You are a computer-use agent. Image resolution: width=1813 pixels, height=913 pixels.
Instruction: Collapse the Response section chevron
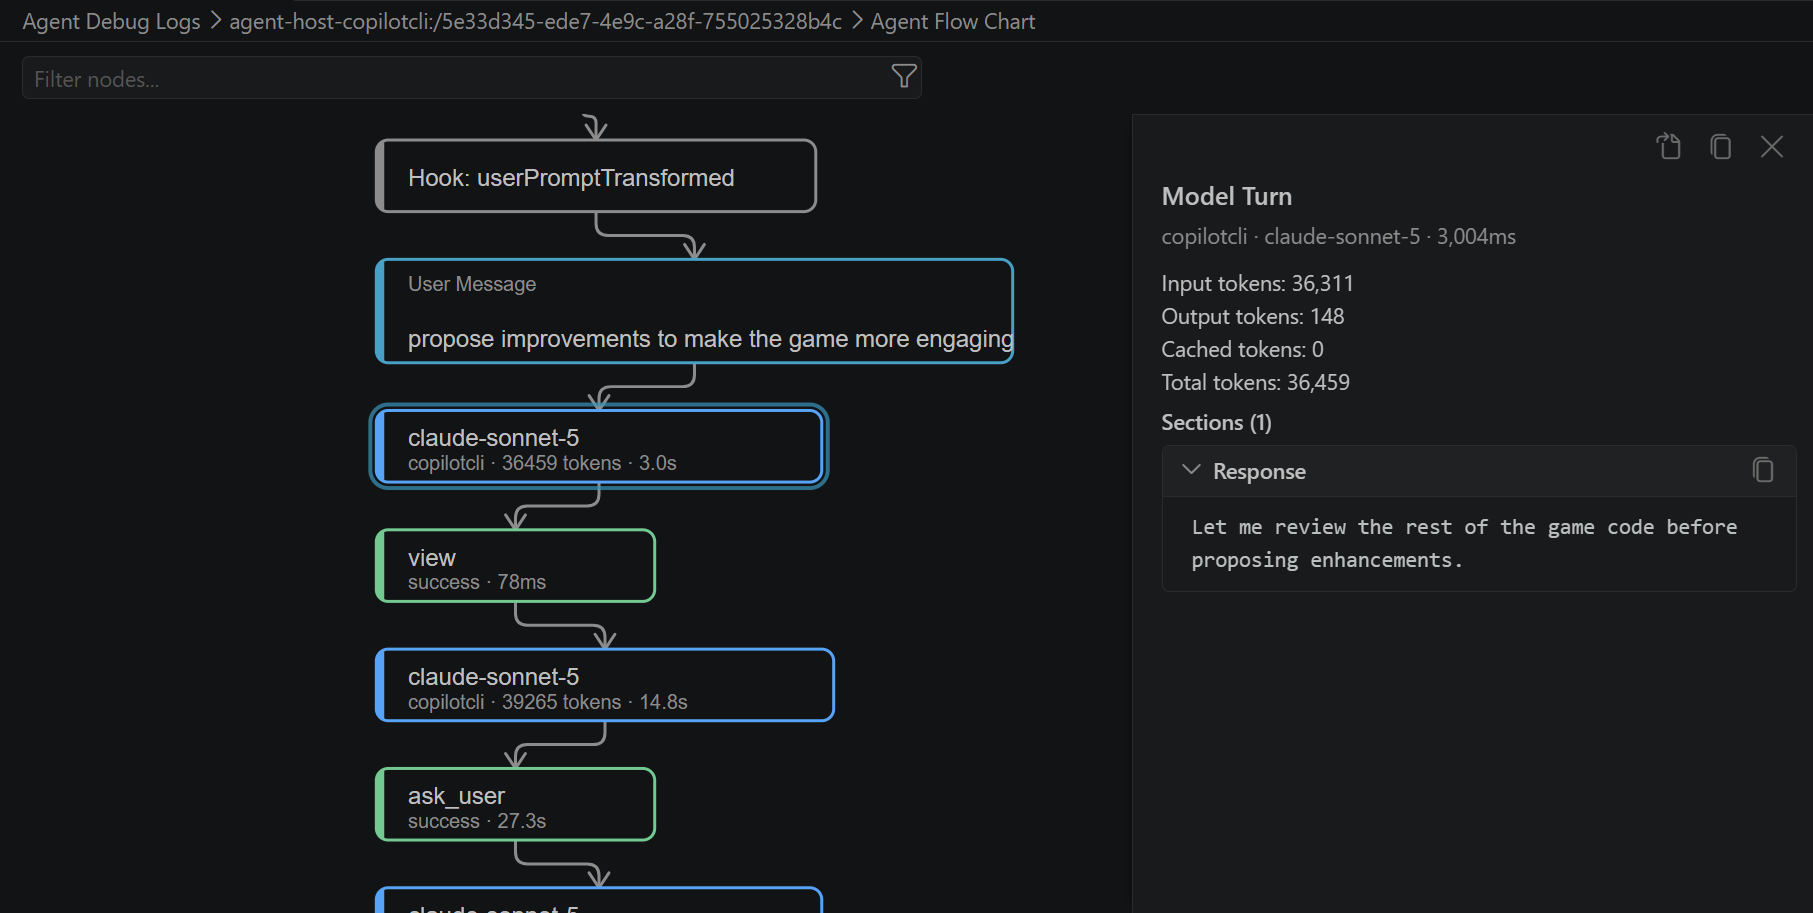click(x=1191, y=470)
